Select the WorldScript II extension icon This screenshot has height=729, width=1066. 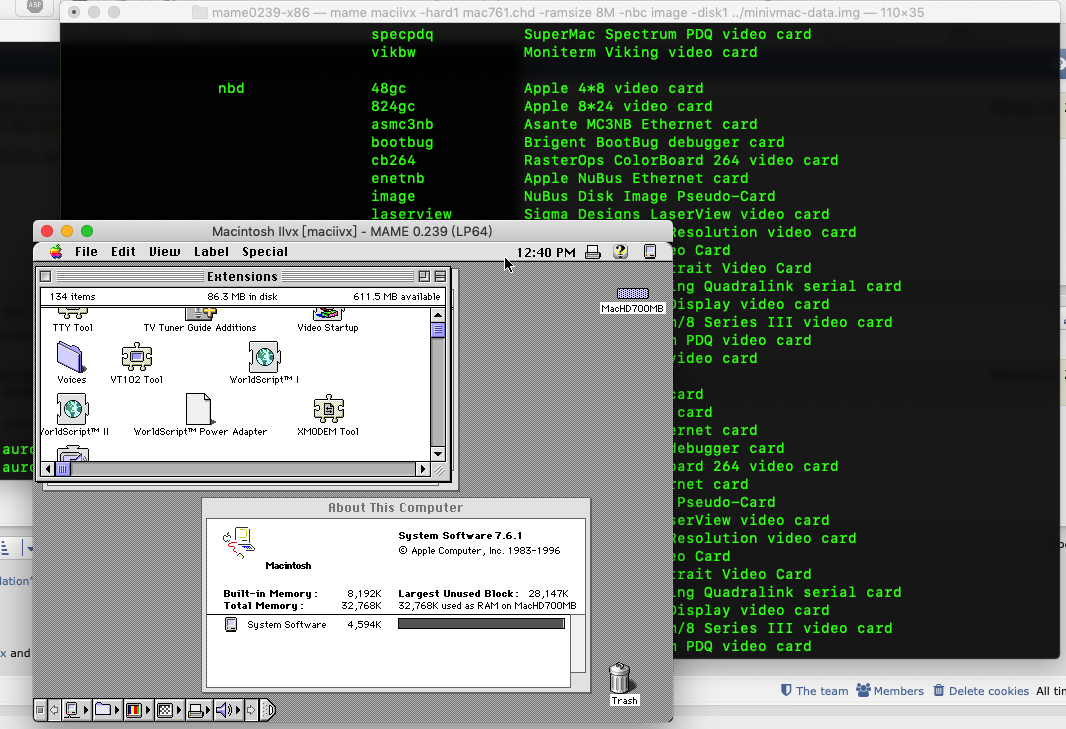72,409
